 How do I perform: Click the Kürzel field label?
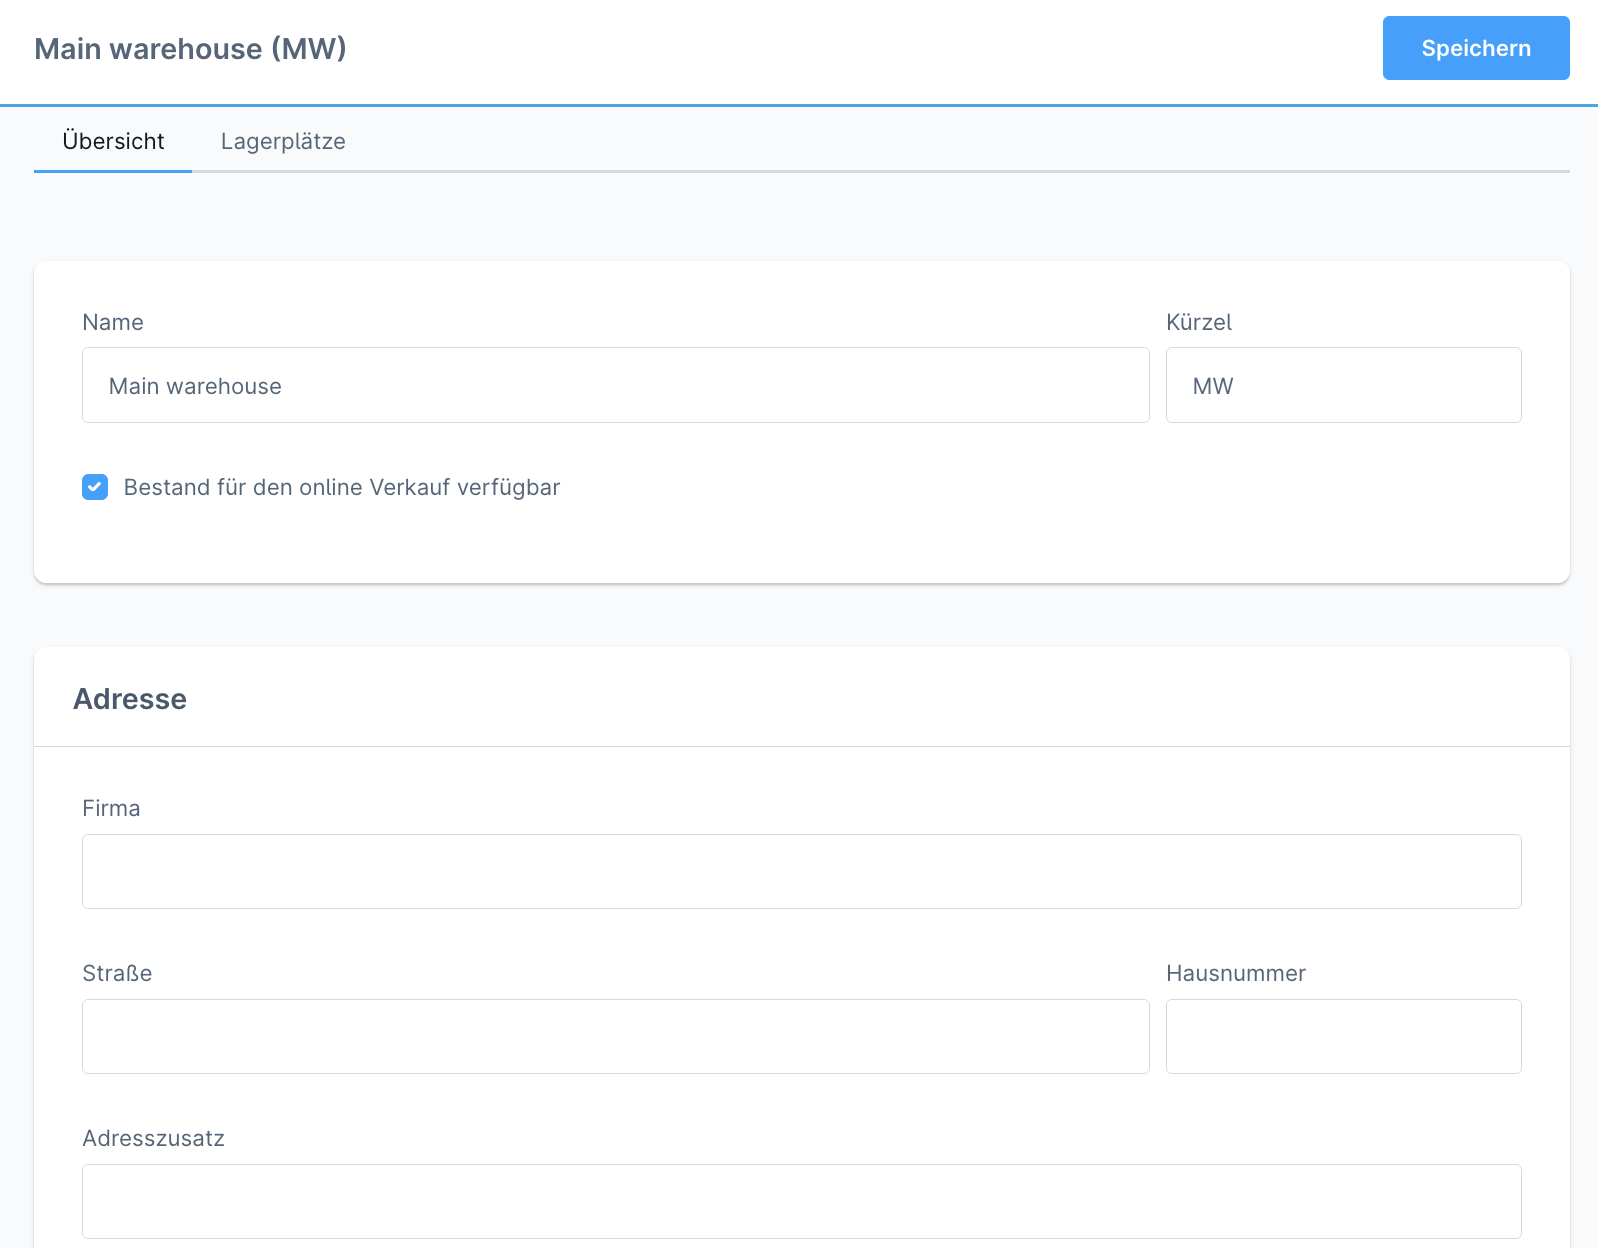(x=1199, y=322)
